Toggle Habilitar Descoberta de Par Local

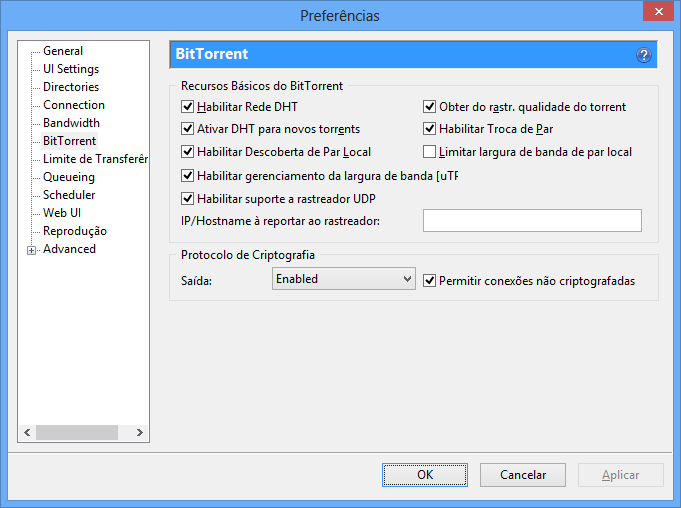click(187, 152)
